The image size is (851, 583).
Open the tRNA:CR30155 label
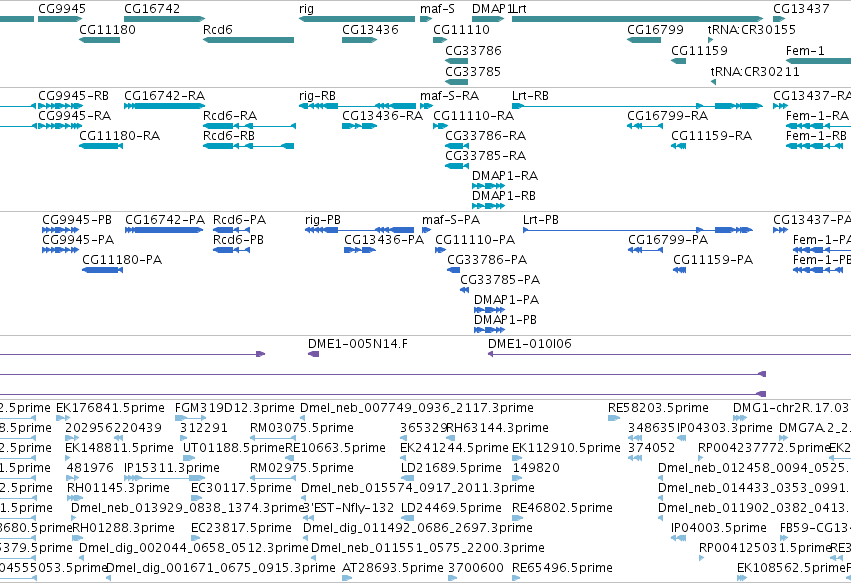[x=752, y=29]
